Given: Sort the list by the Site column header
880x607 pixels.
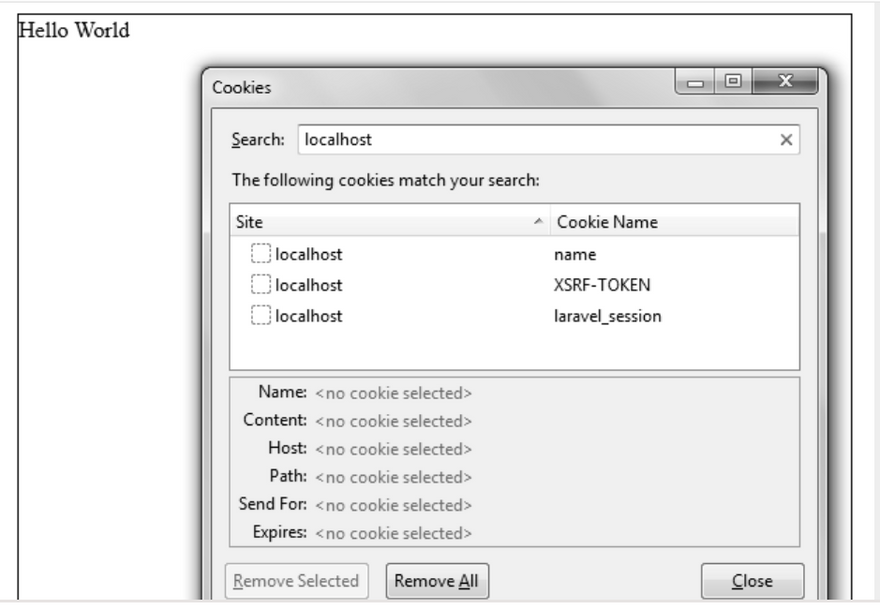Looking at the screenshot, I should [x=380, y=222].
